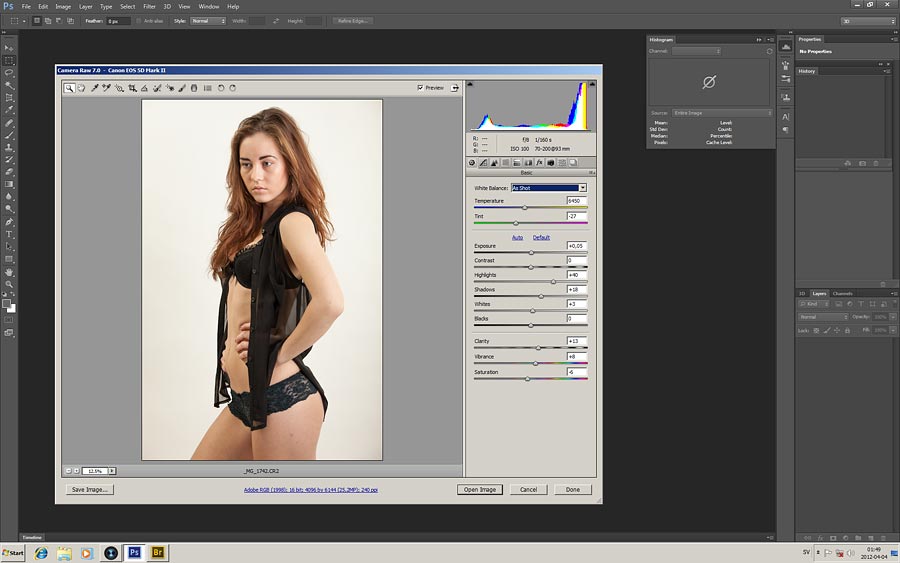
Task: Open the White Balance dropdown
Action: pos(548,188)
